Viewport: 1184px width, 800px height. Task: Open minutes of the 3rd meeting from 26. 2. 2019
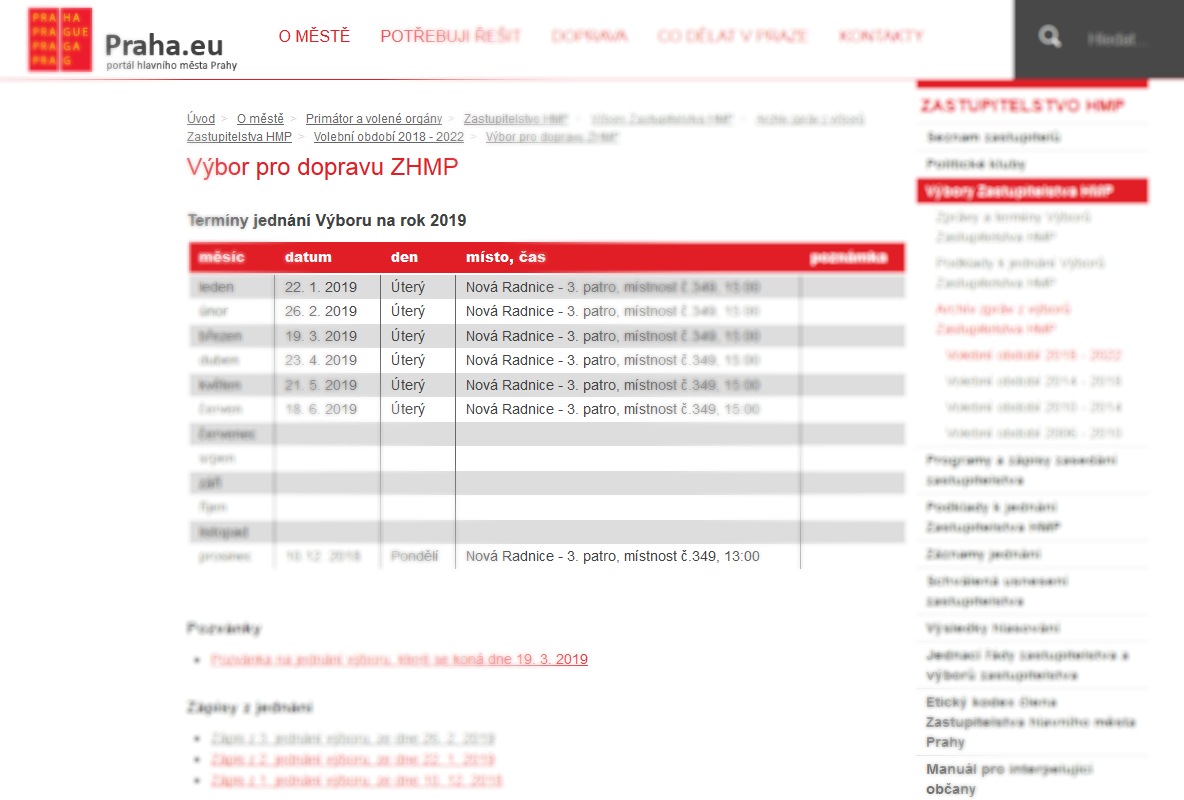coord(352,739)
